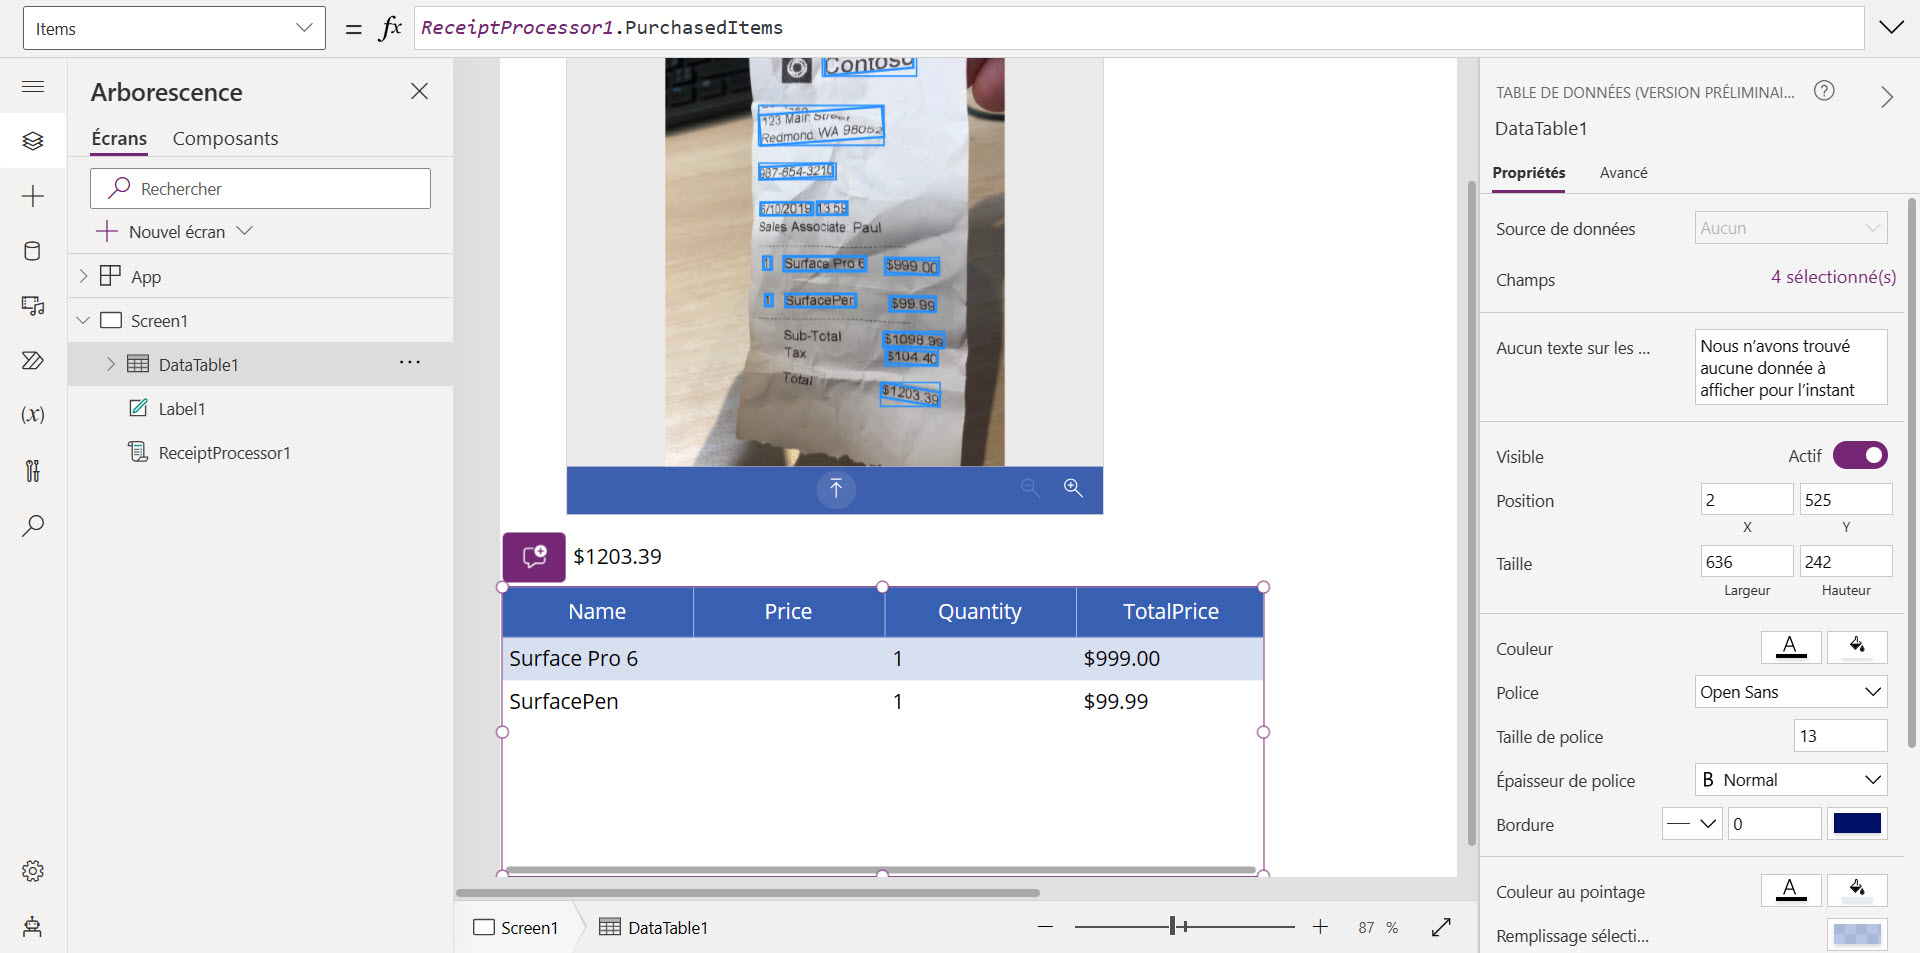Open the help question mark icon
1920x953 pixels.
coord(1824,91)
